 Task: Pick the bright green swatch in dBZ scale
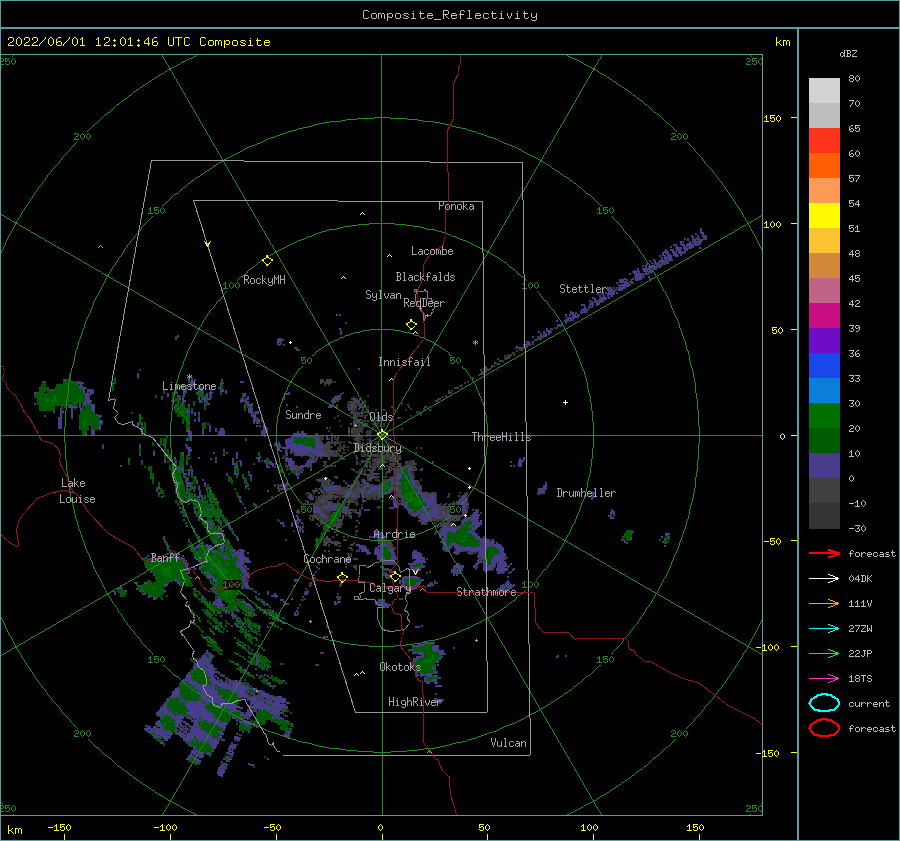(824, 416)
